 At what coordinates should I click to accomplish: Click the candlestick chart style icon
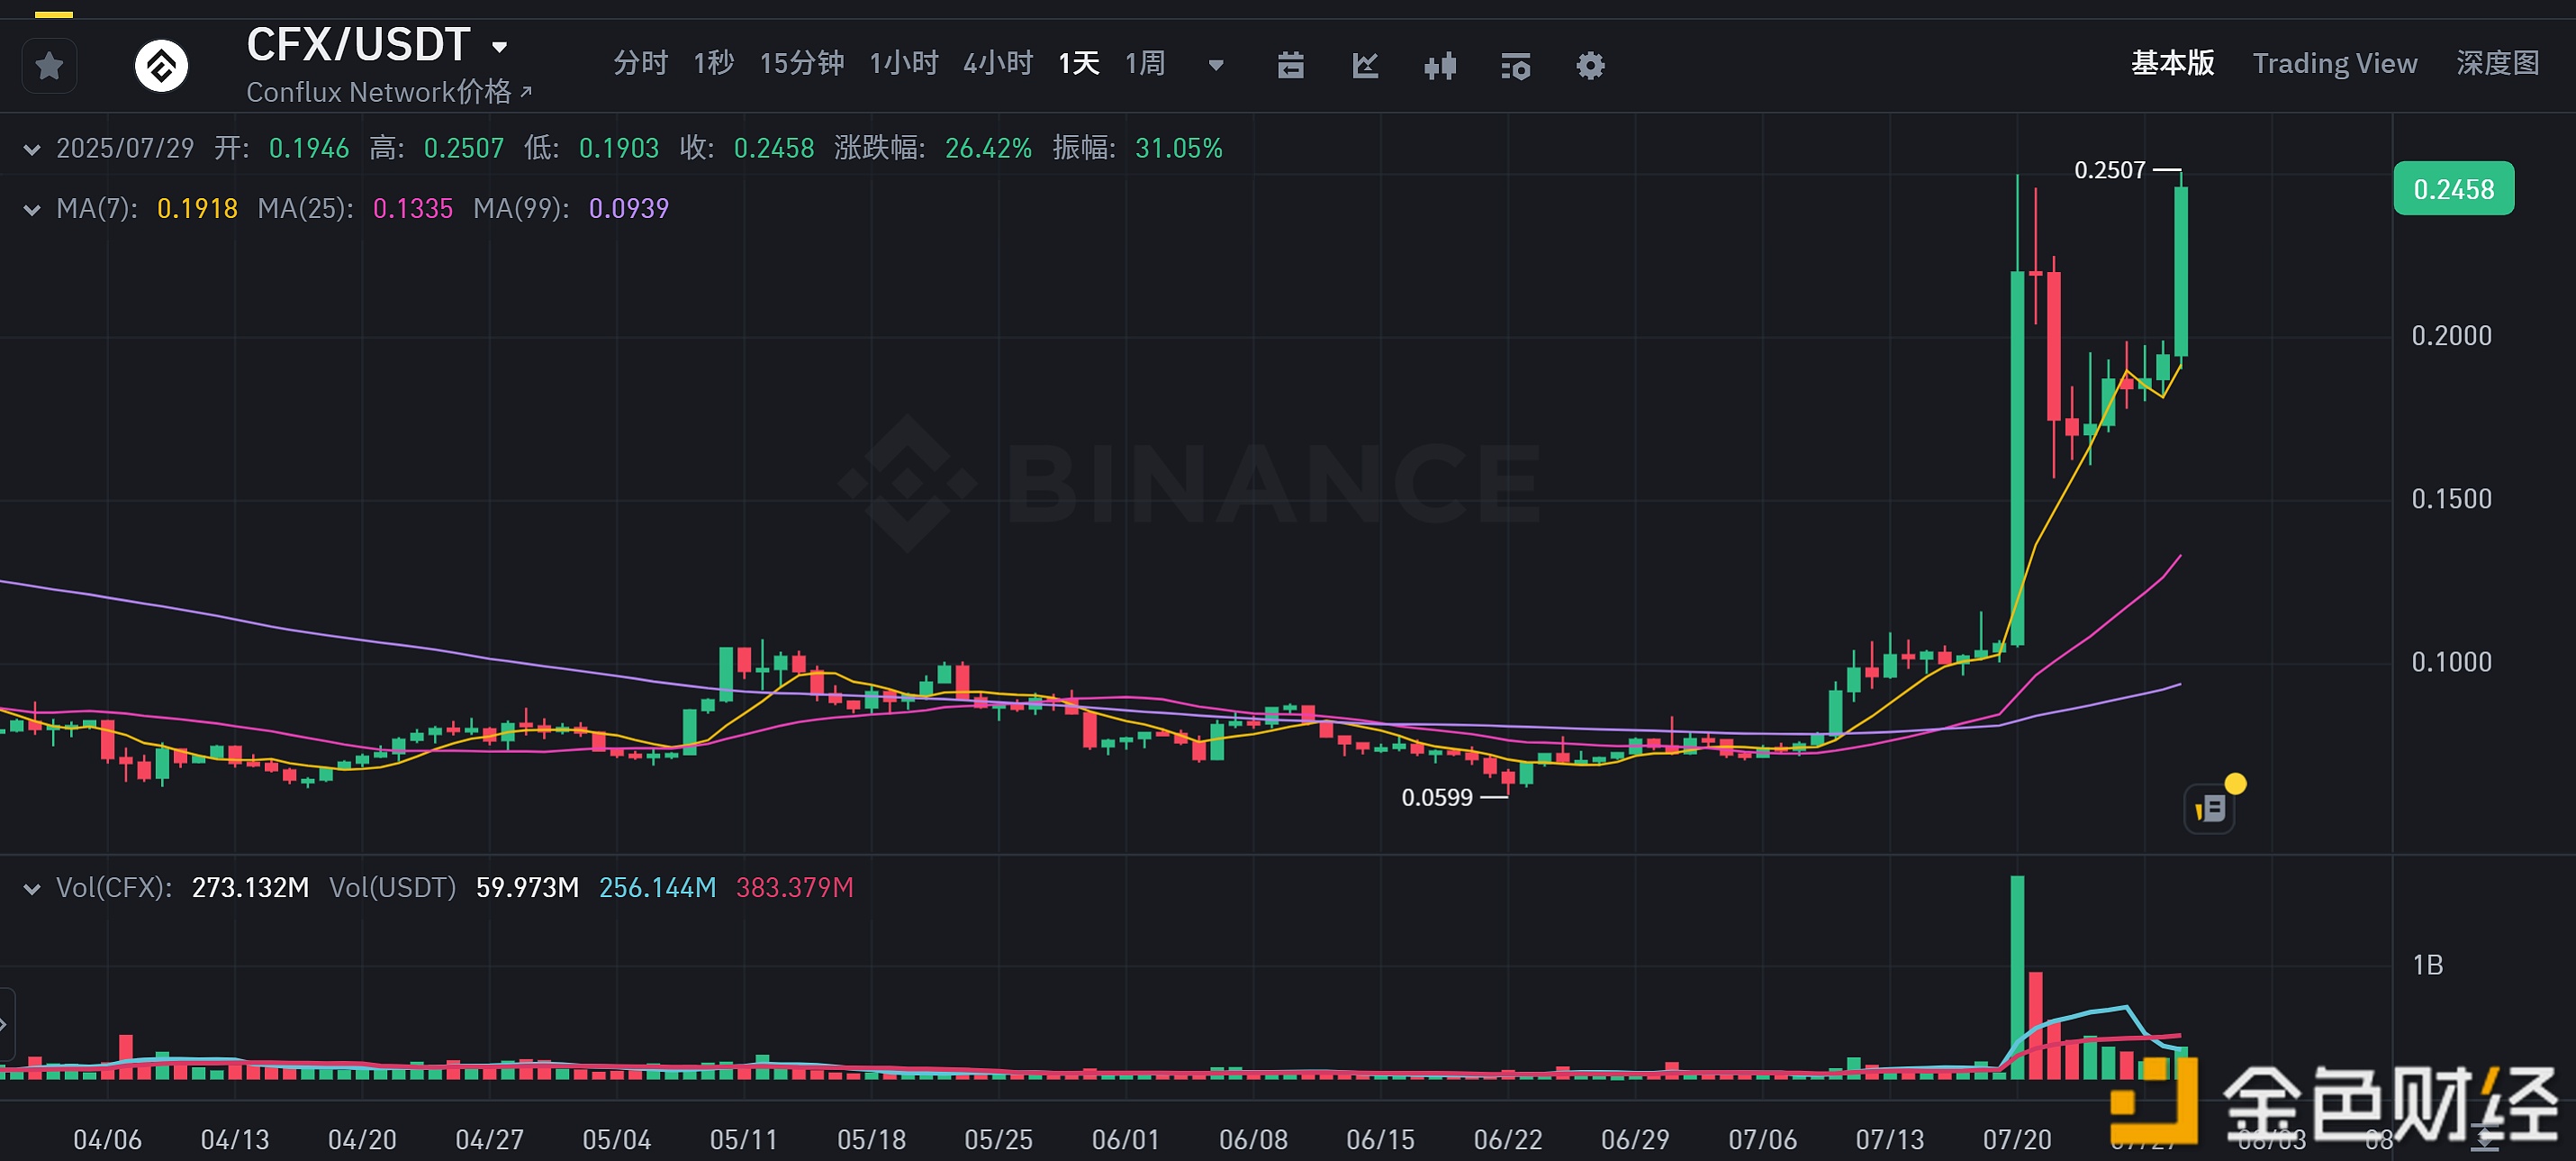coord(1440,66)
